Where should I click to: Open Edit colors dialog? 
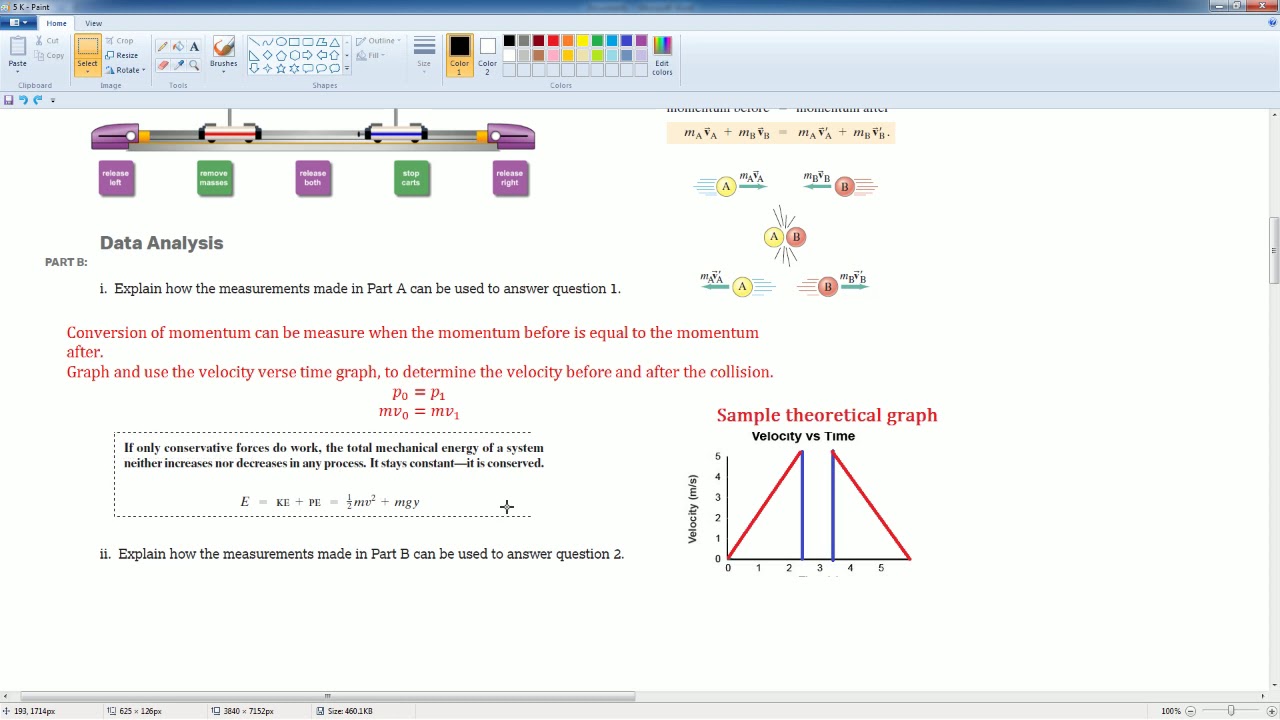point(662,55)
